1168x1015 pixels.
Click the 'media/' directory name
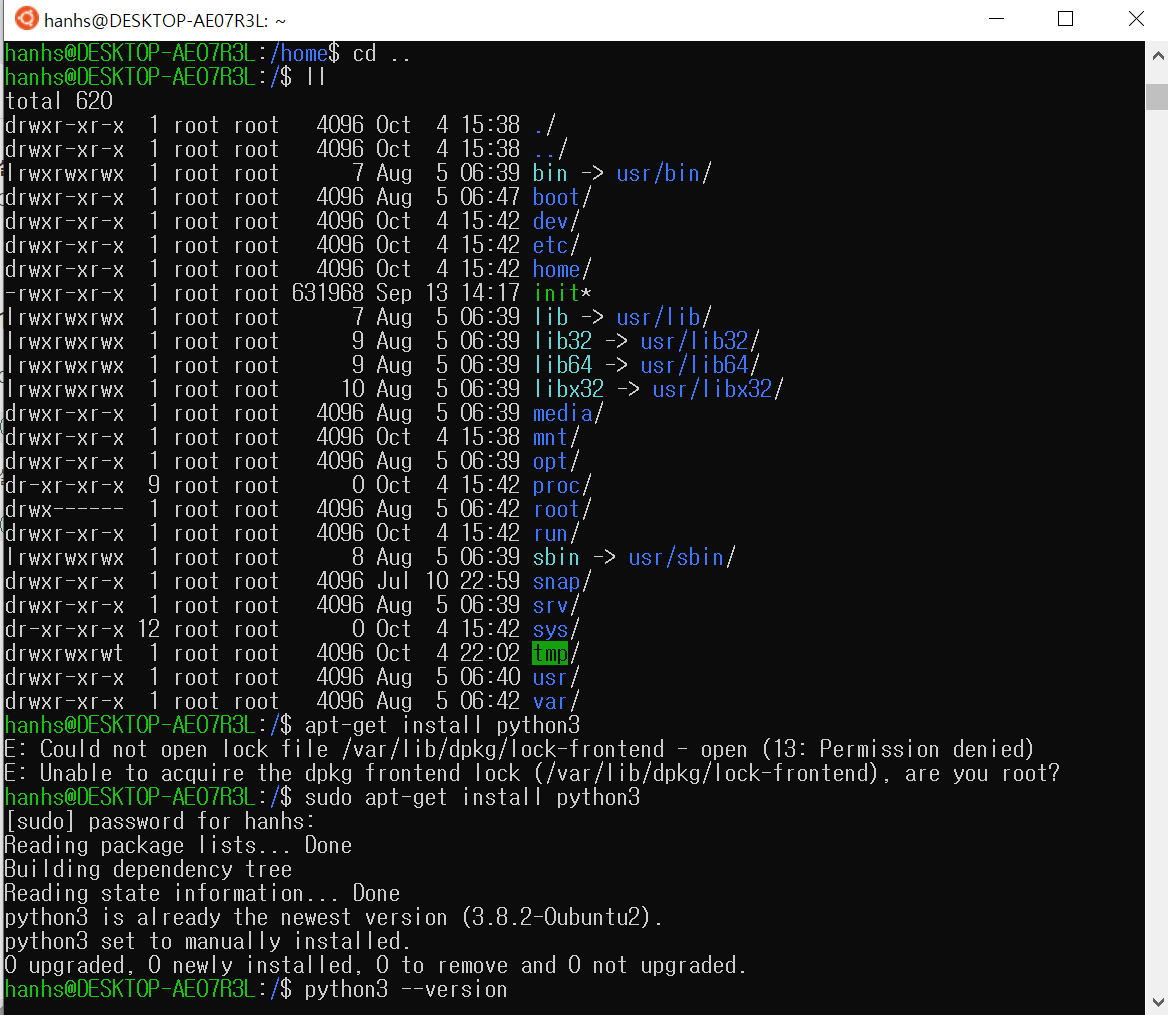(568, 413)
